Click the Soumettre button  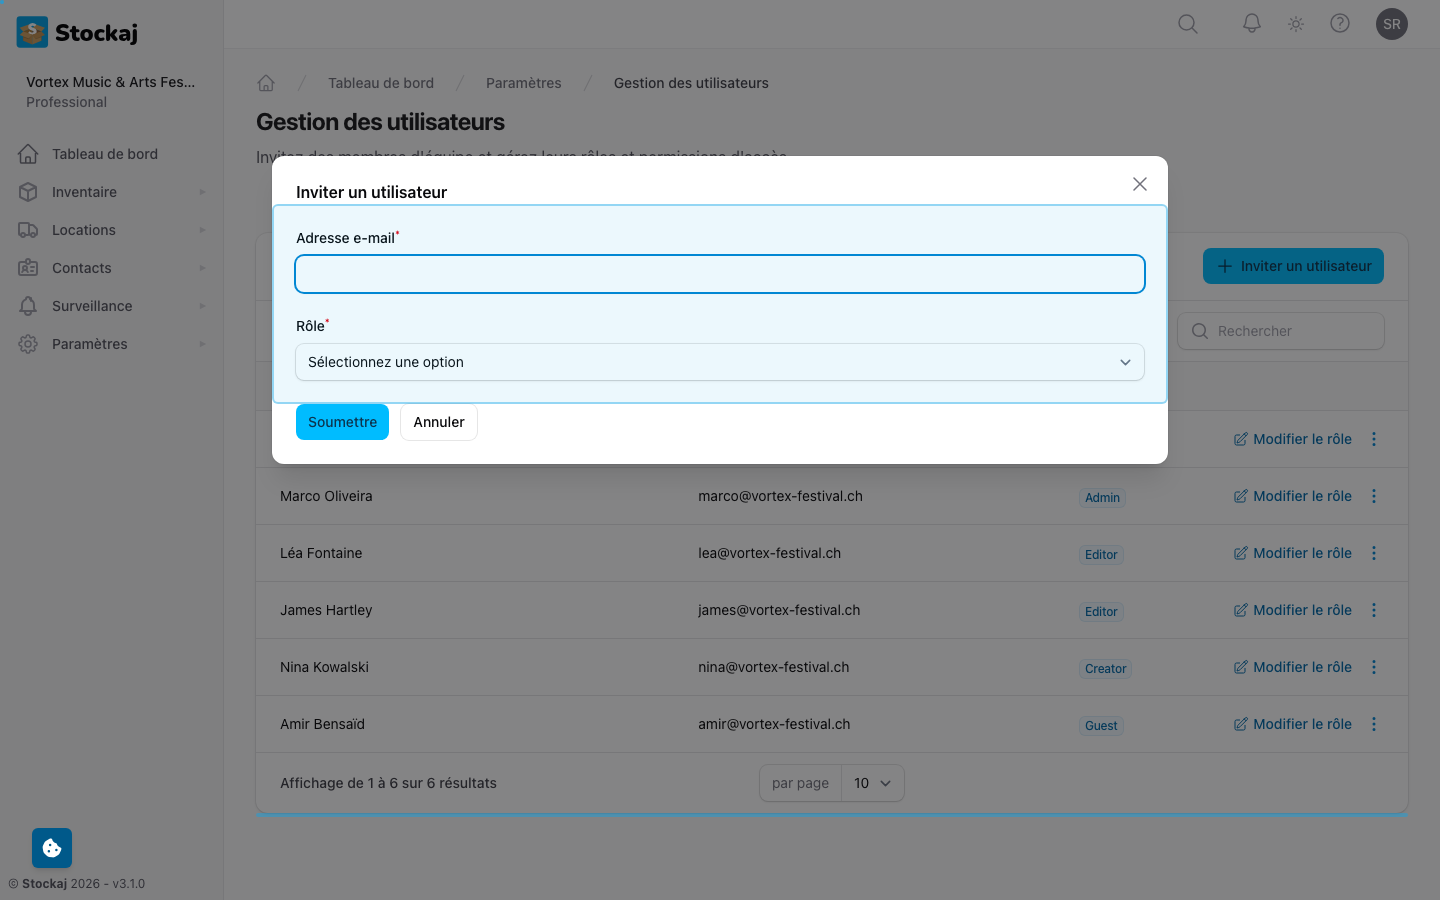(342, 421)
